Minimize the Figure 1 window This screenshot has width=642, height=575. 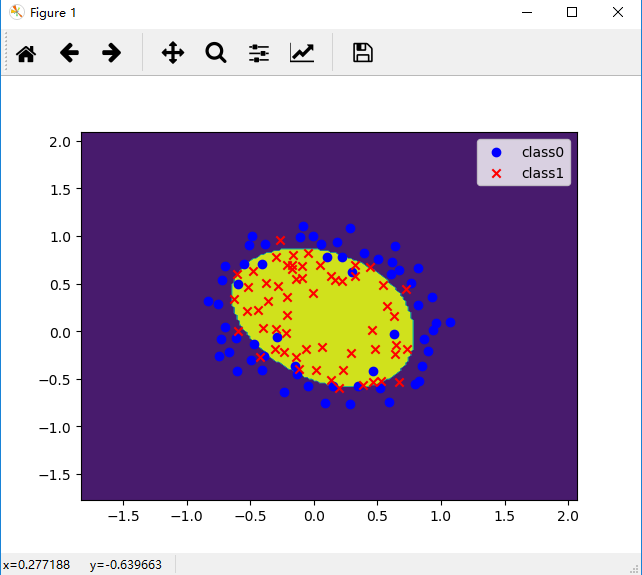(x=527, y=12)
